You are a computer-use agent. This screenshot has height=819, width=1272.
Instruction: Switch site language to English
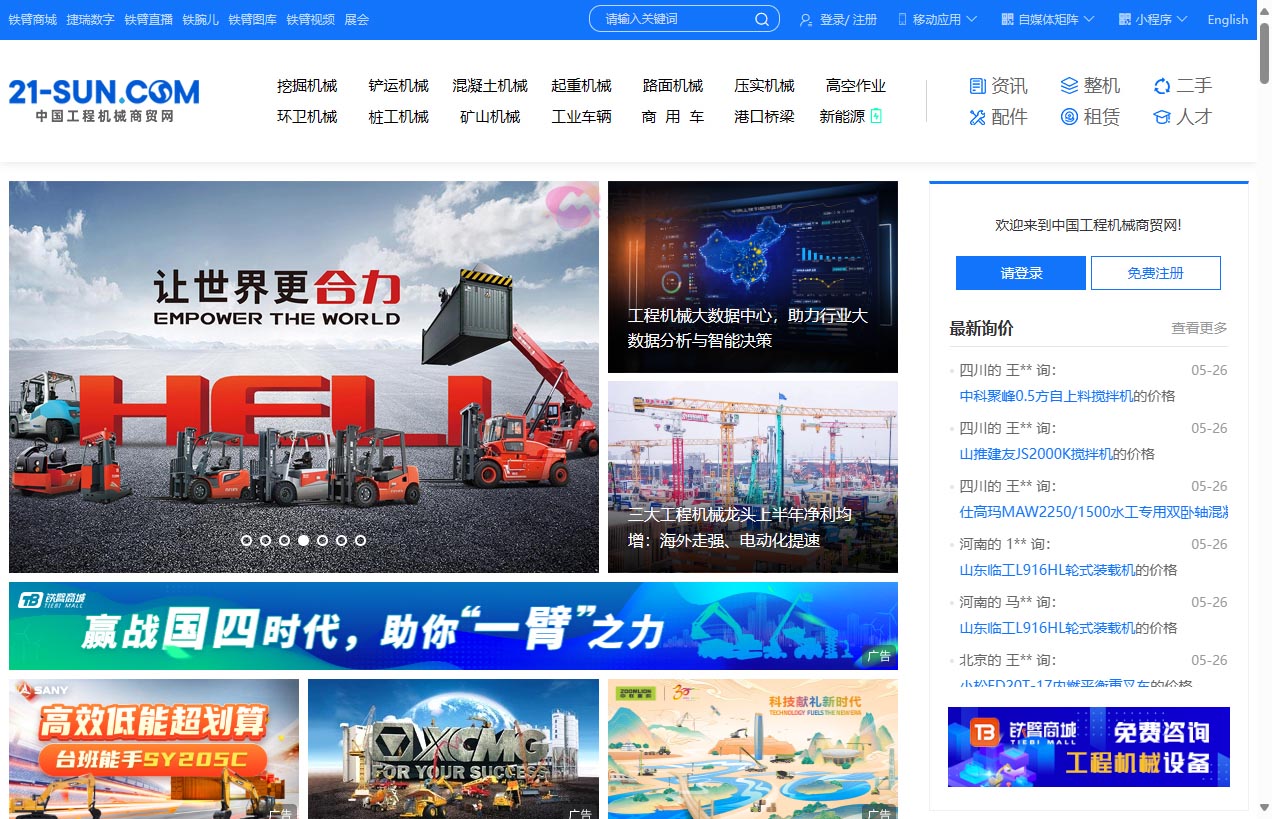(x=1227, y=18)
